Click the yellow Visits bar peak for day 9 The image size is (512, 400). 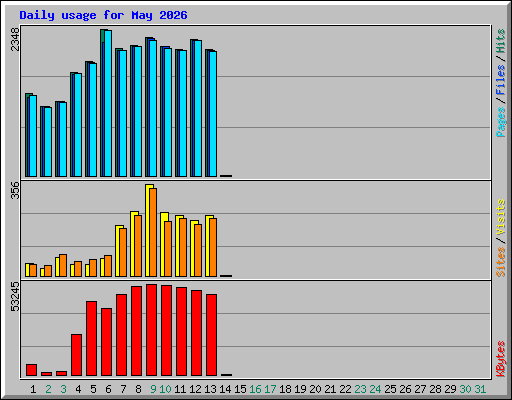(x=149, y=230)
